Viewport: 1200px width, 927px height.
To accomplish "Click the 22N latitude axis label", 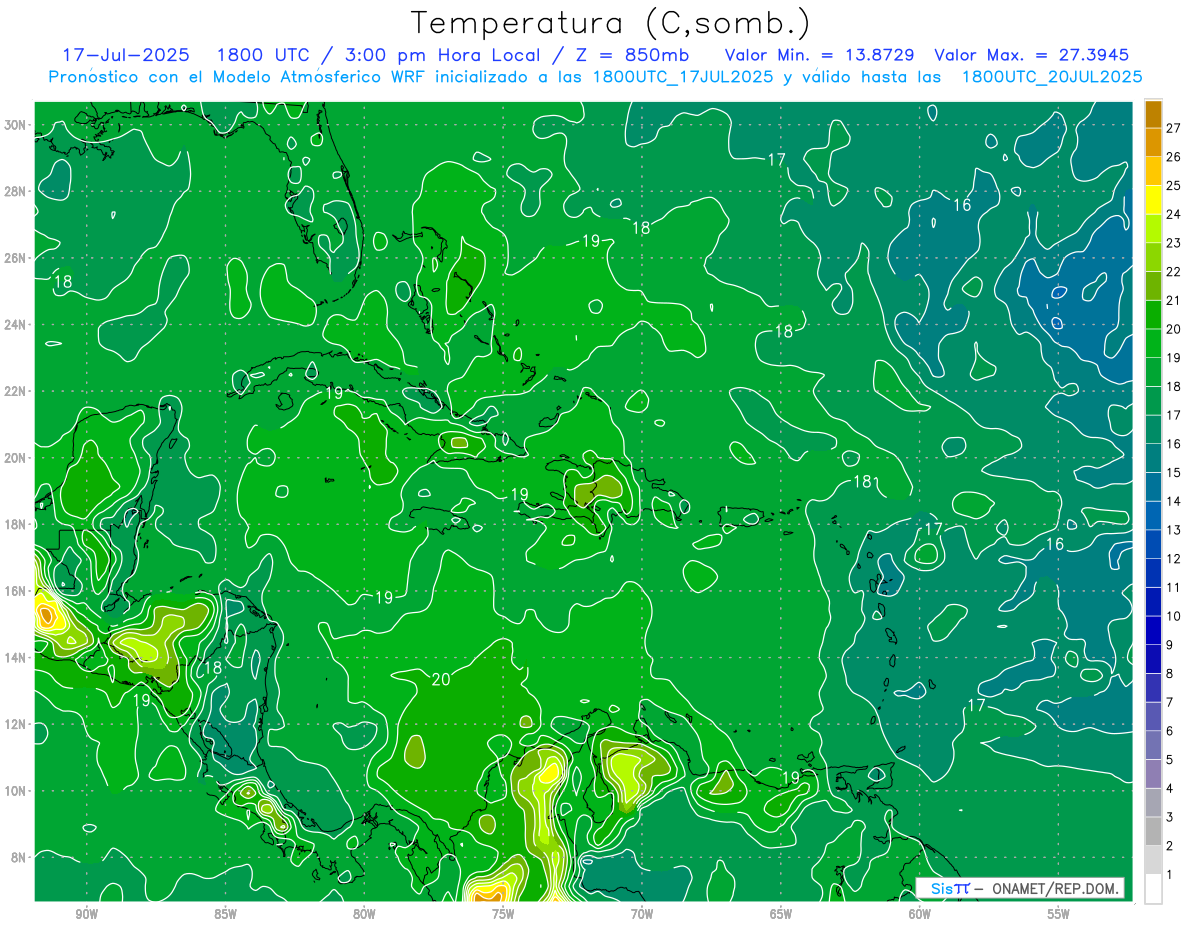I will (17, 391).
